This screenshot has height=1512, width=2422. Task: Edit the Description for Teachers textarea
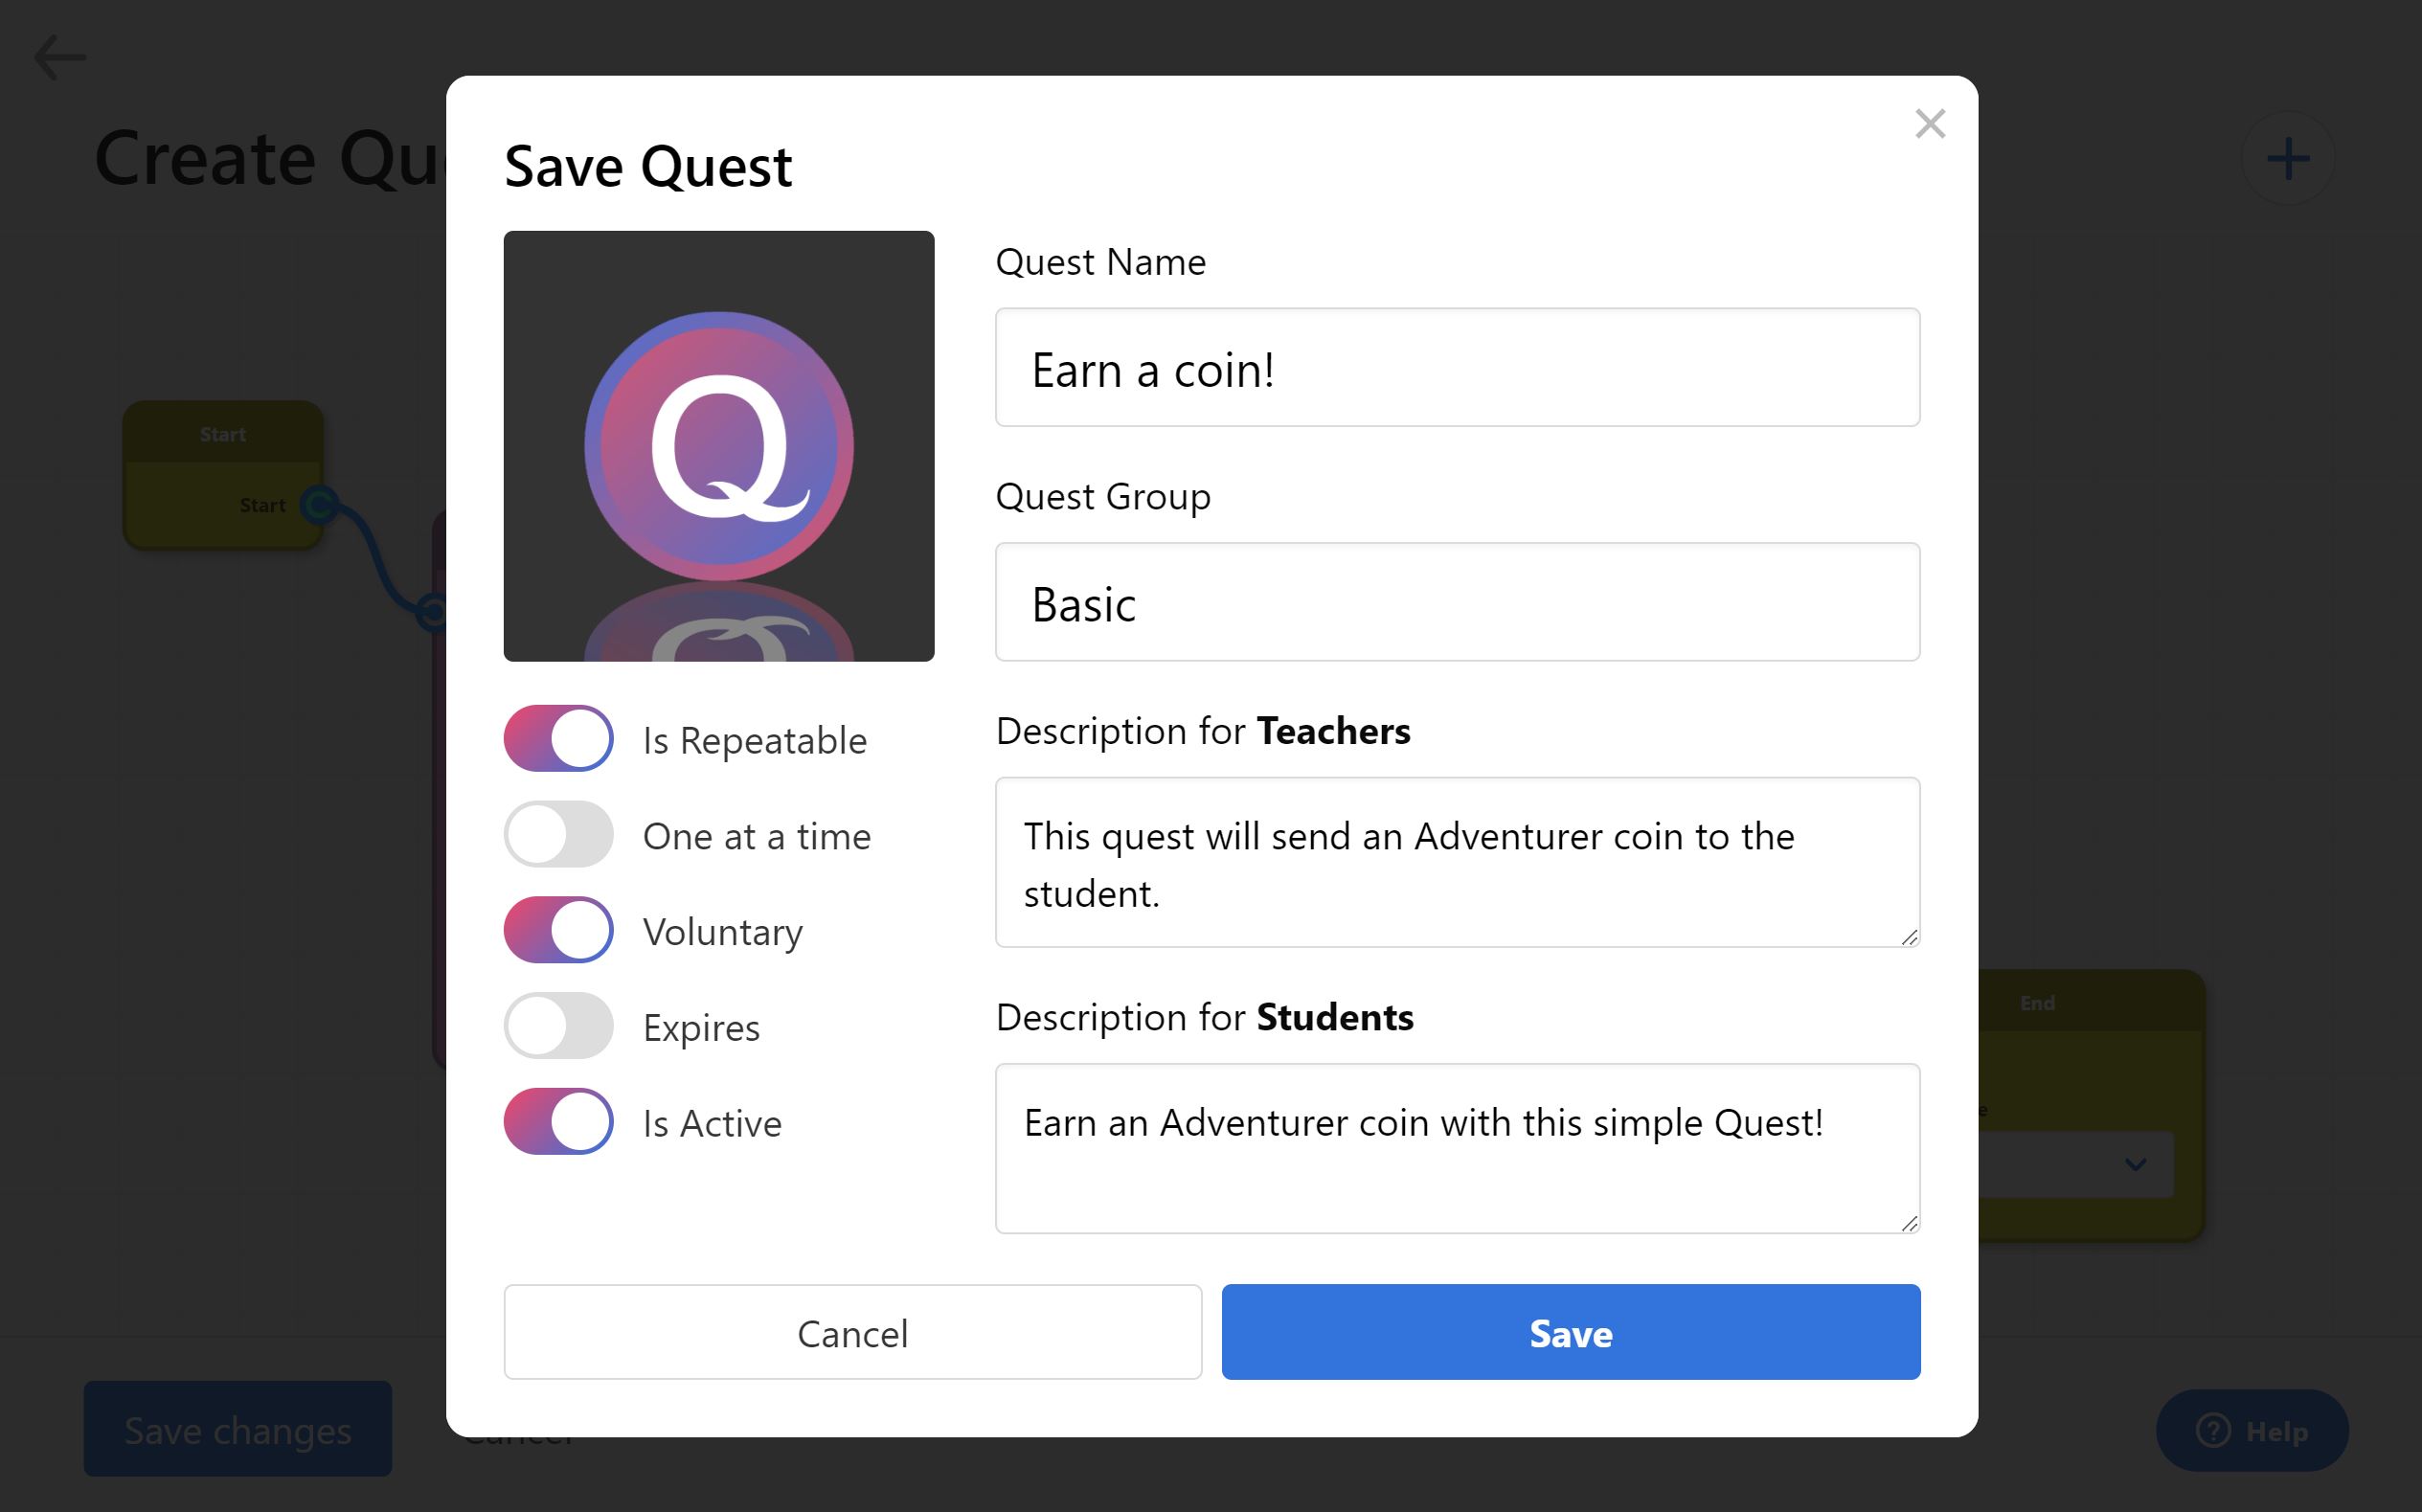click(1457, 862)
